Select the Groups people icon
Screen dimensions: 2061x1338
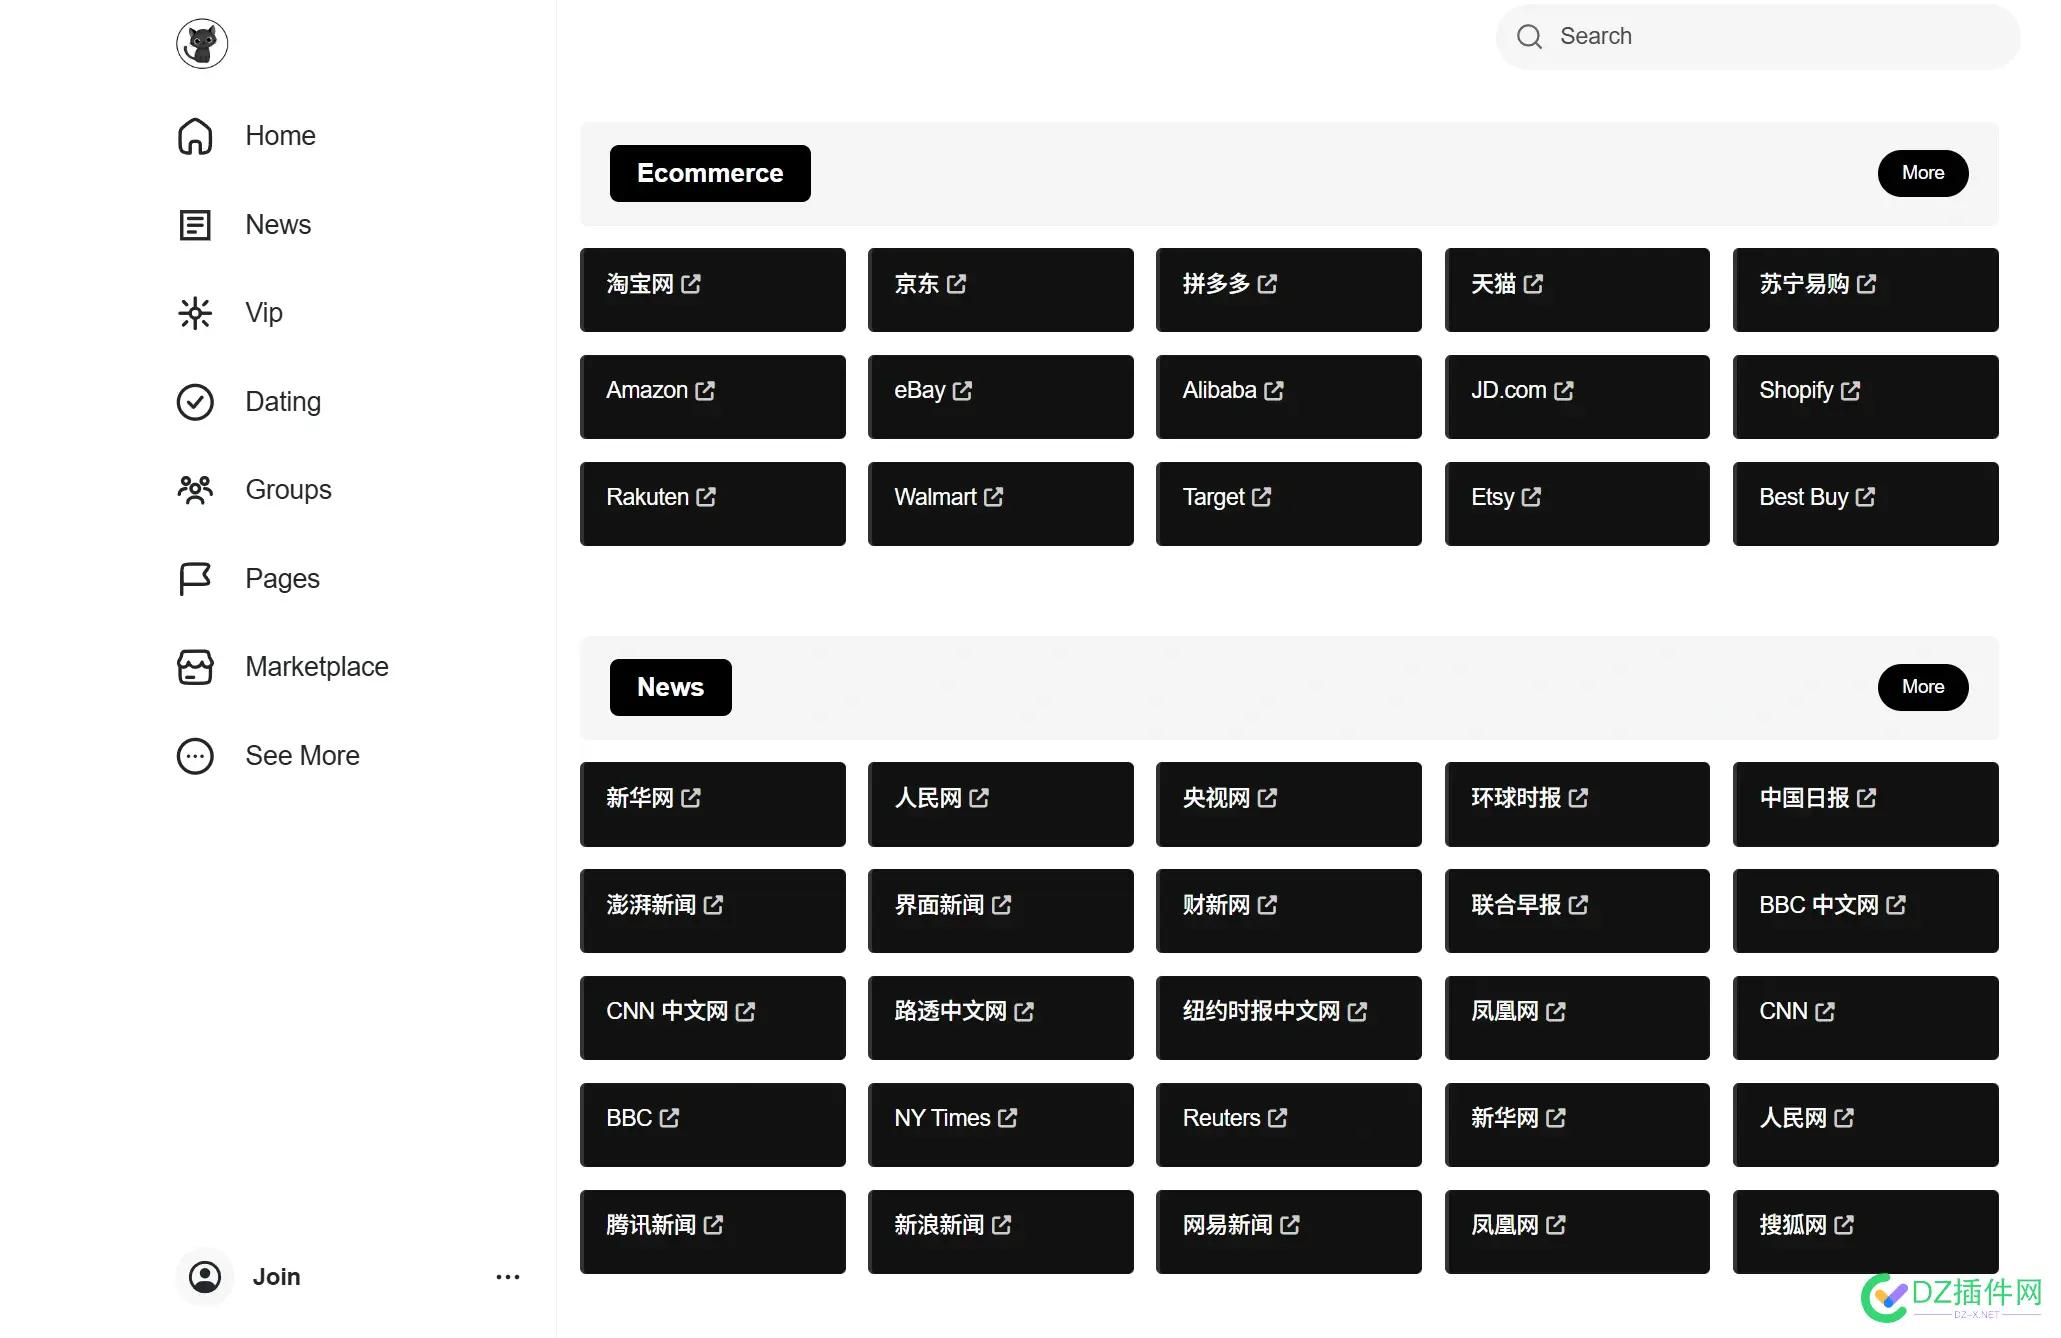pyautogui.click(x=195, y=490)
